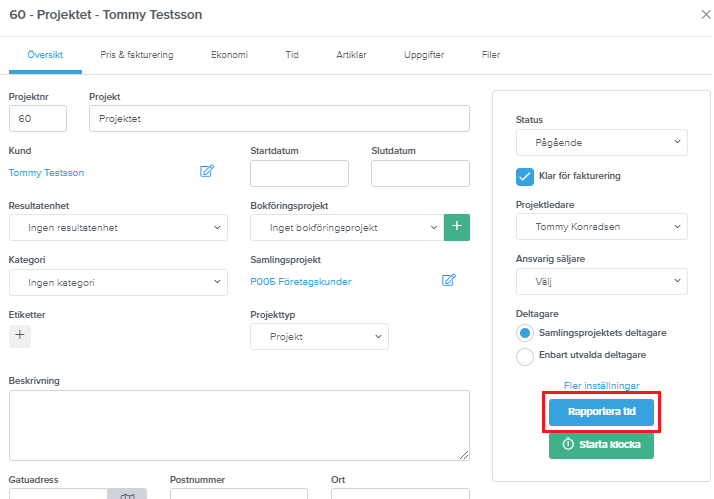Open the Projektledare dropdown
Screen dimensions: 714x499
pos(602,227)
